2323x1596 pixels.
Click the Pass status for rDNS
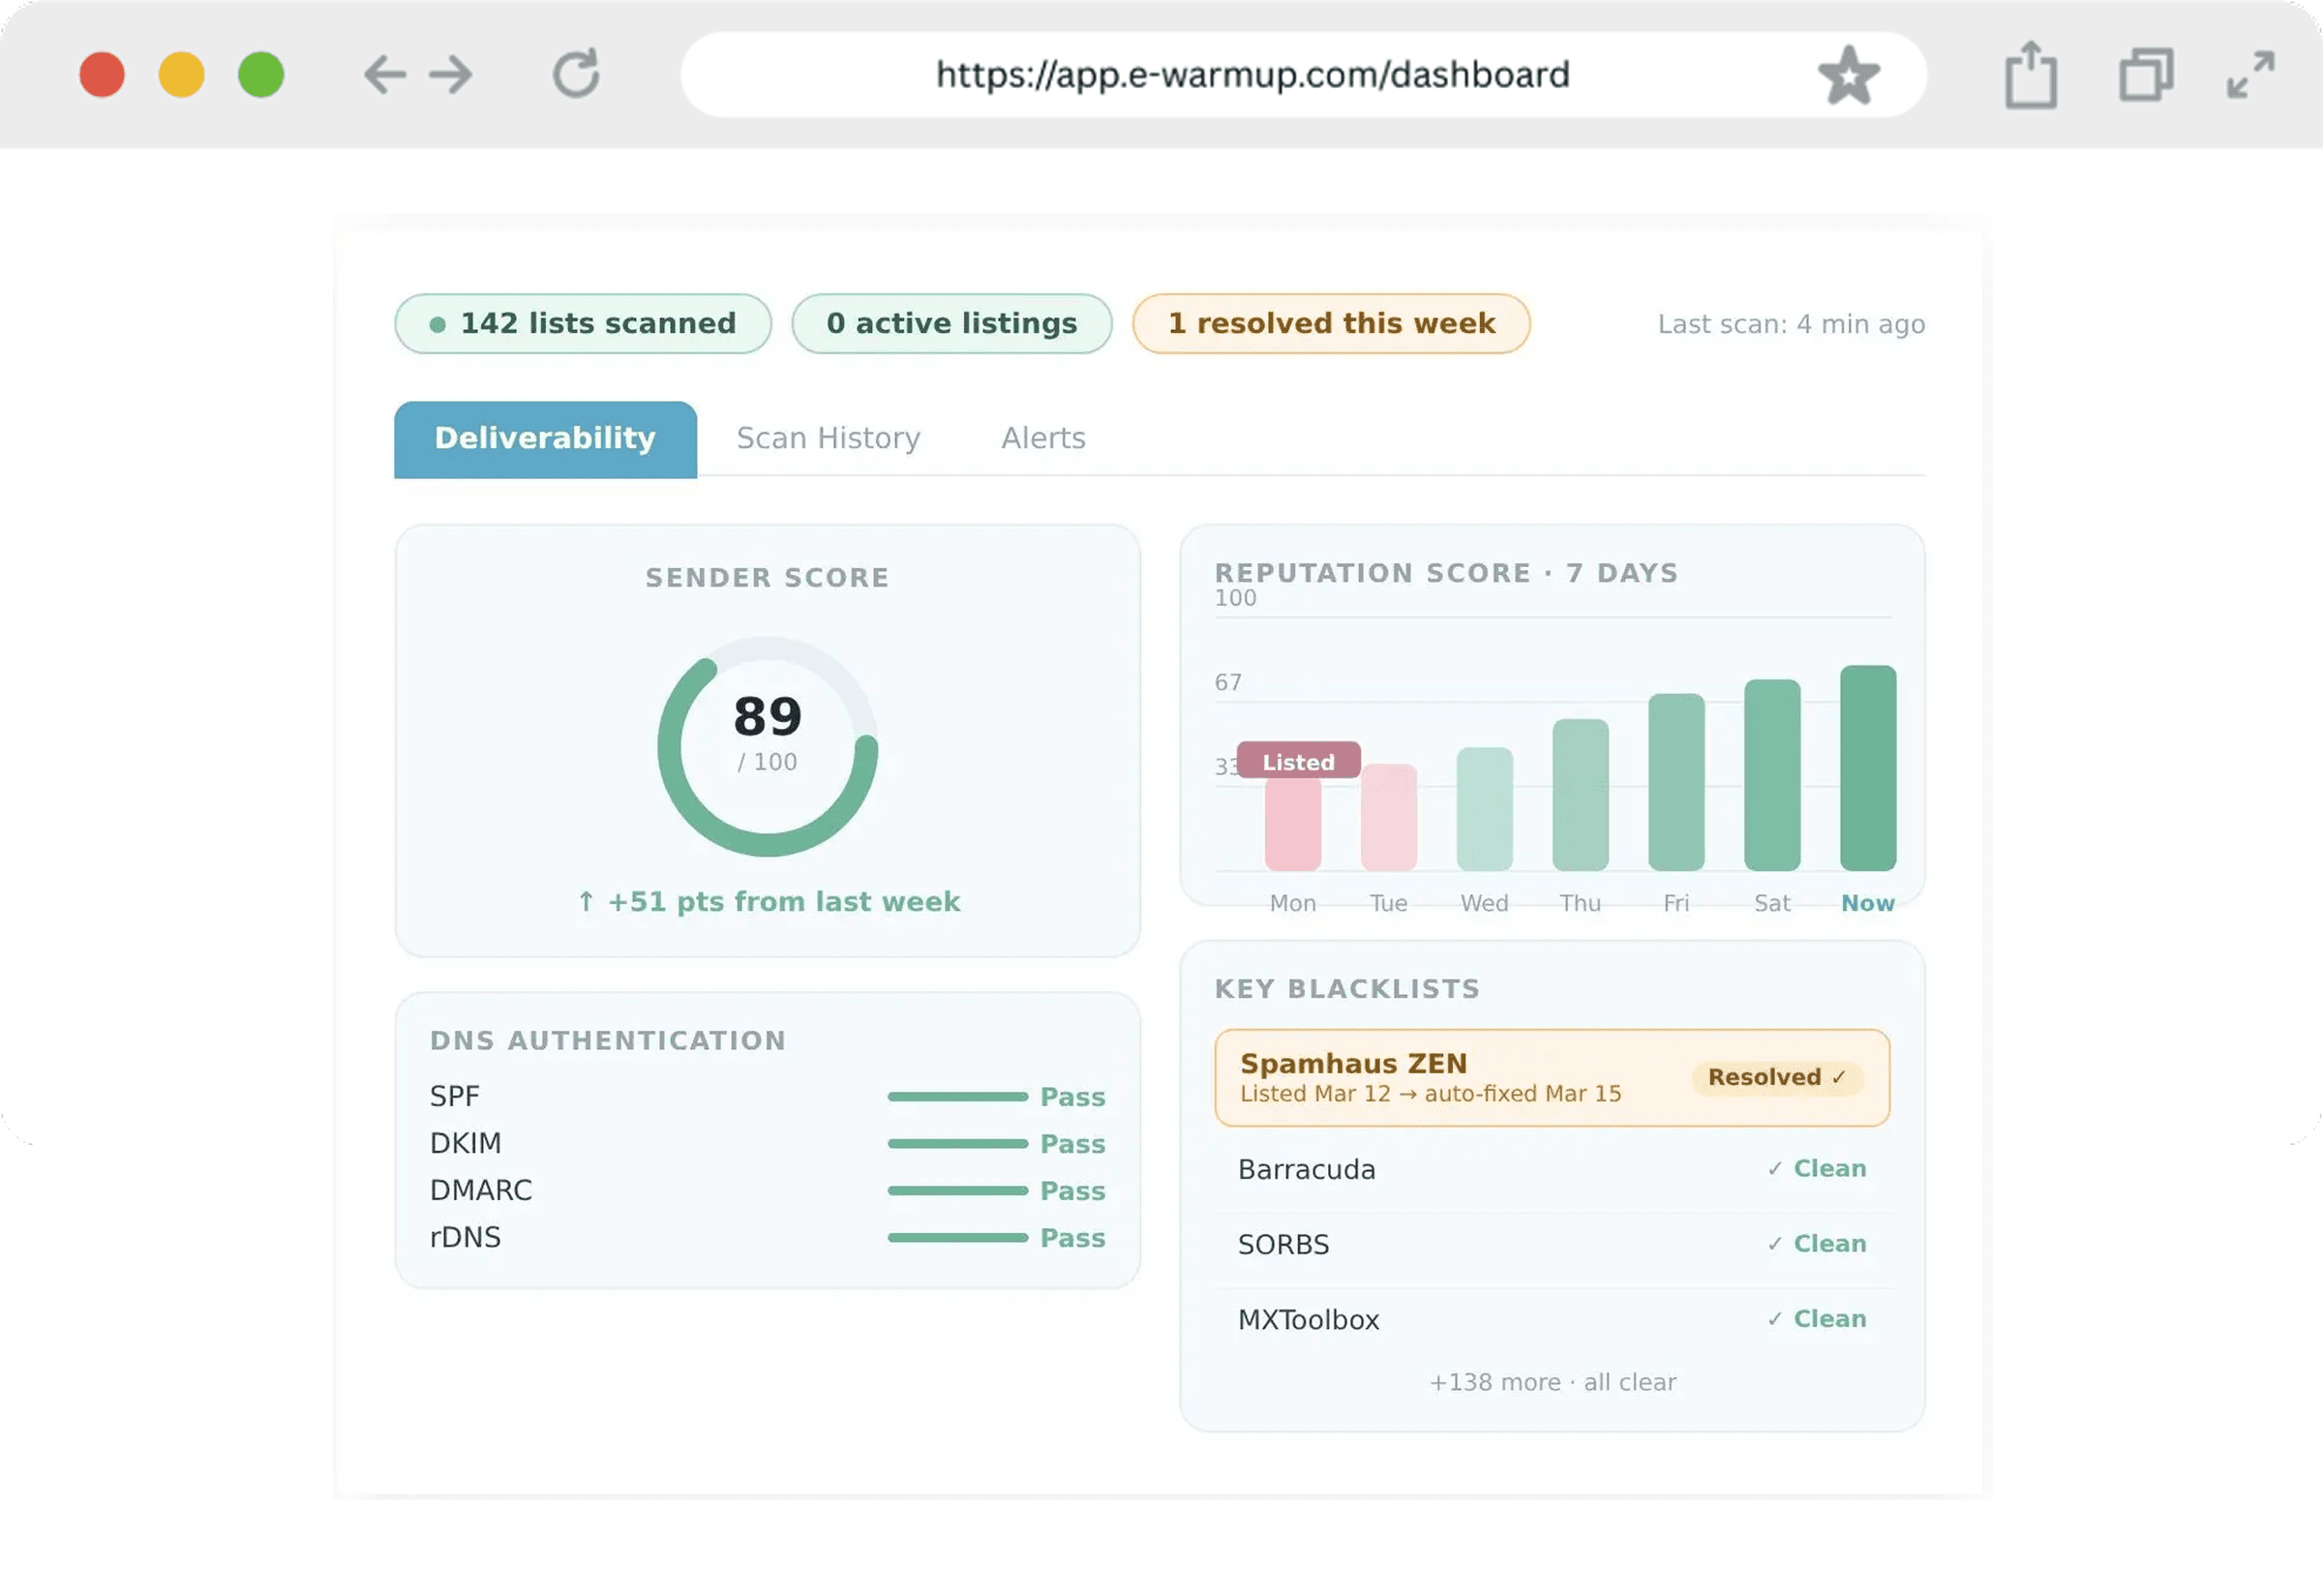[1072, 1238]
